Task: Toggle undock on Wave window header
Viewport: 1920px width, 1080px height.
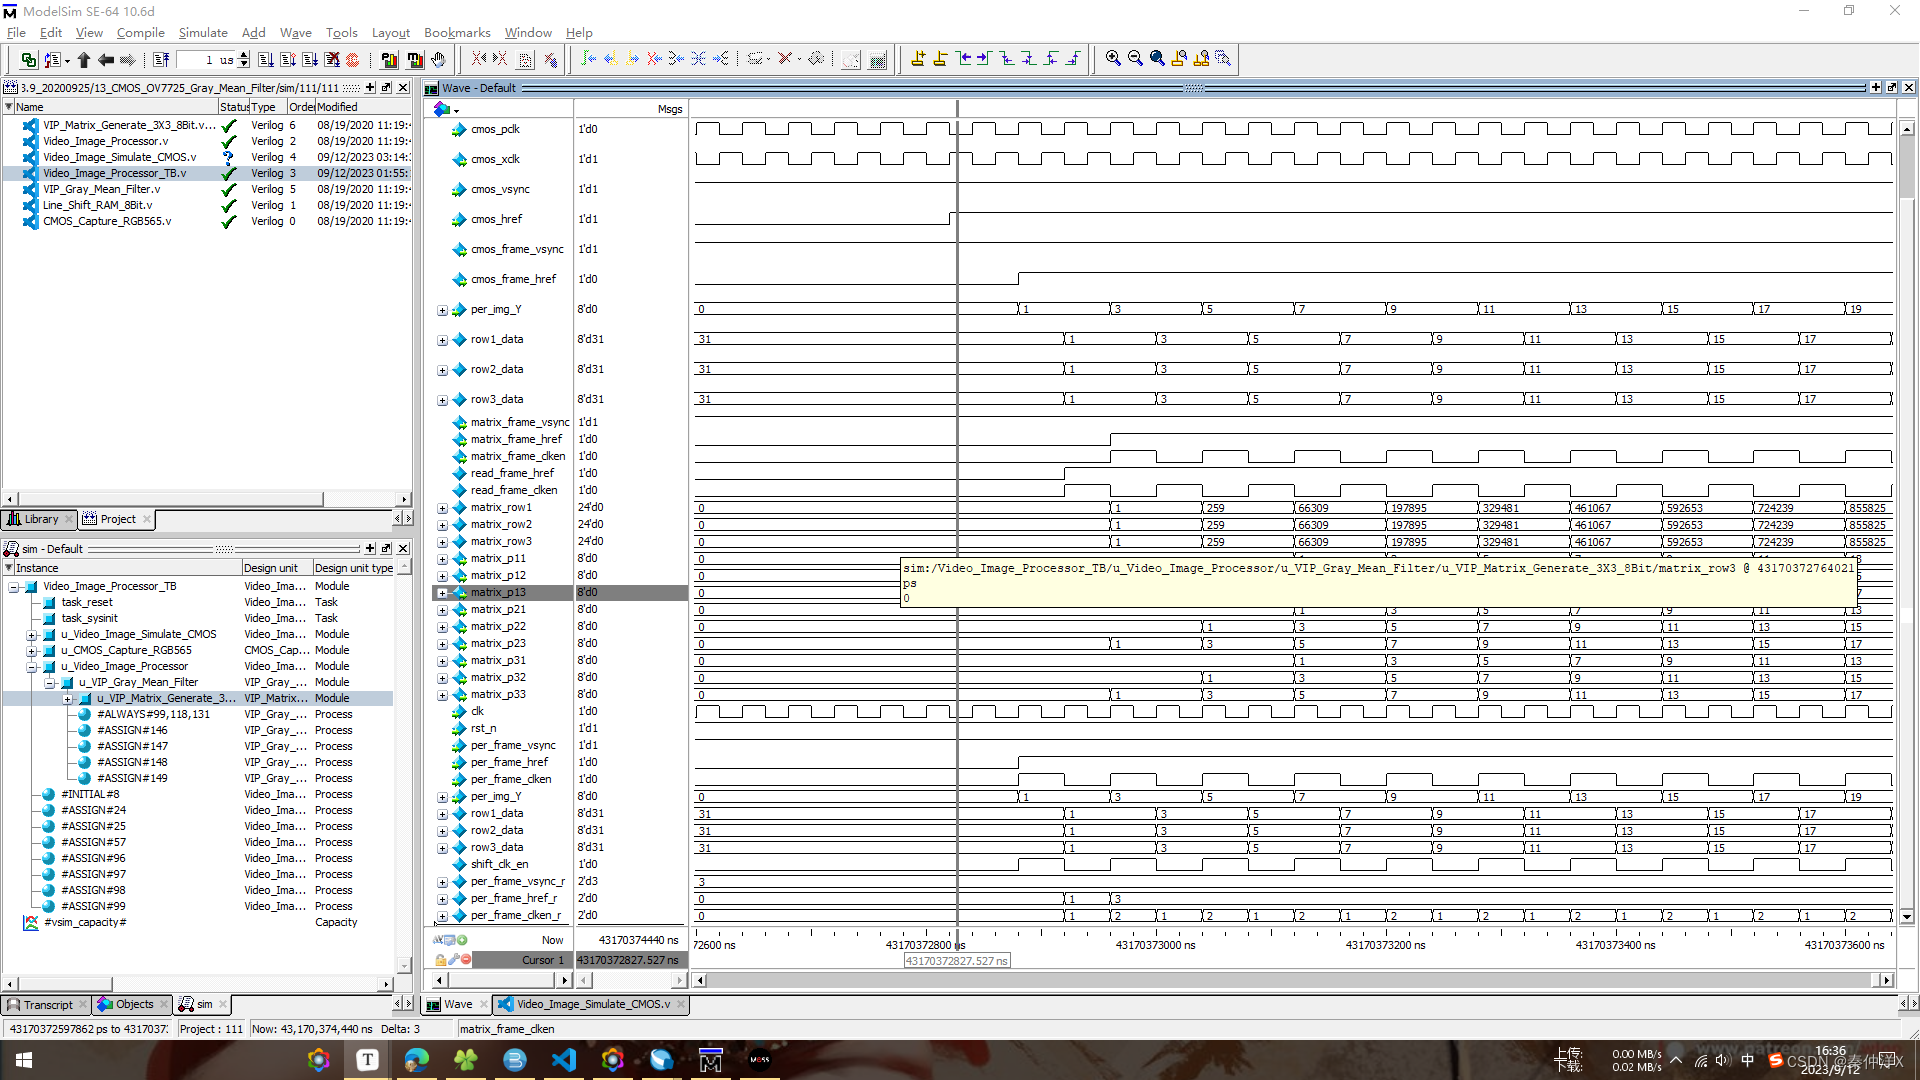Action: click(x=1892, y=88)
